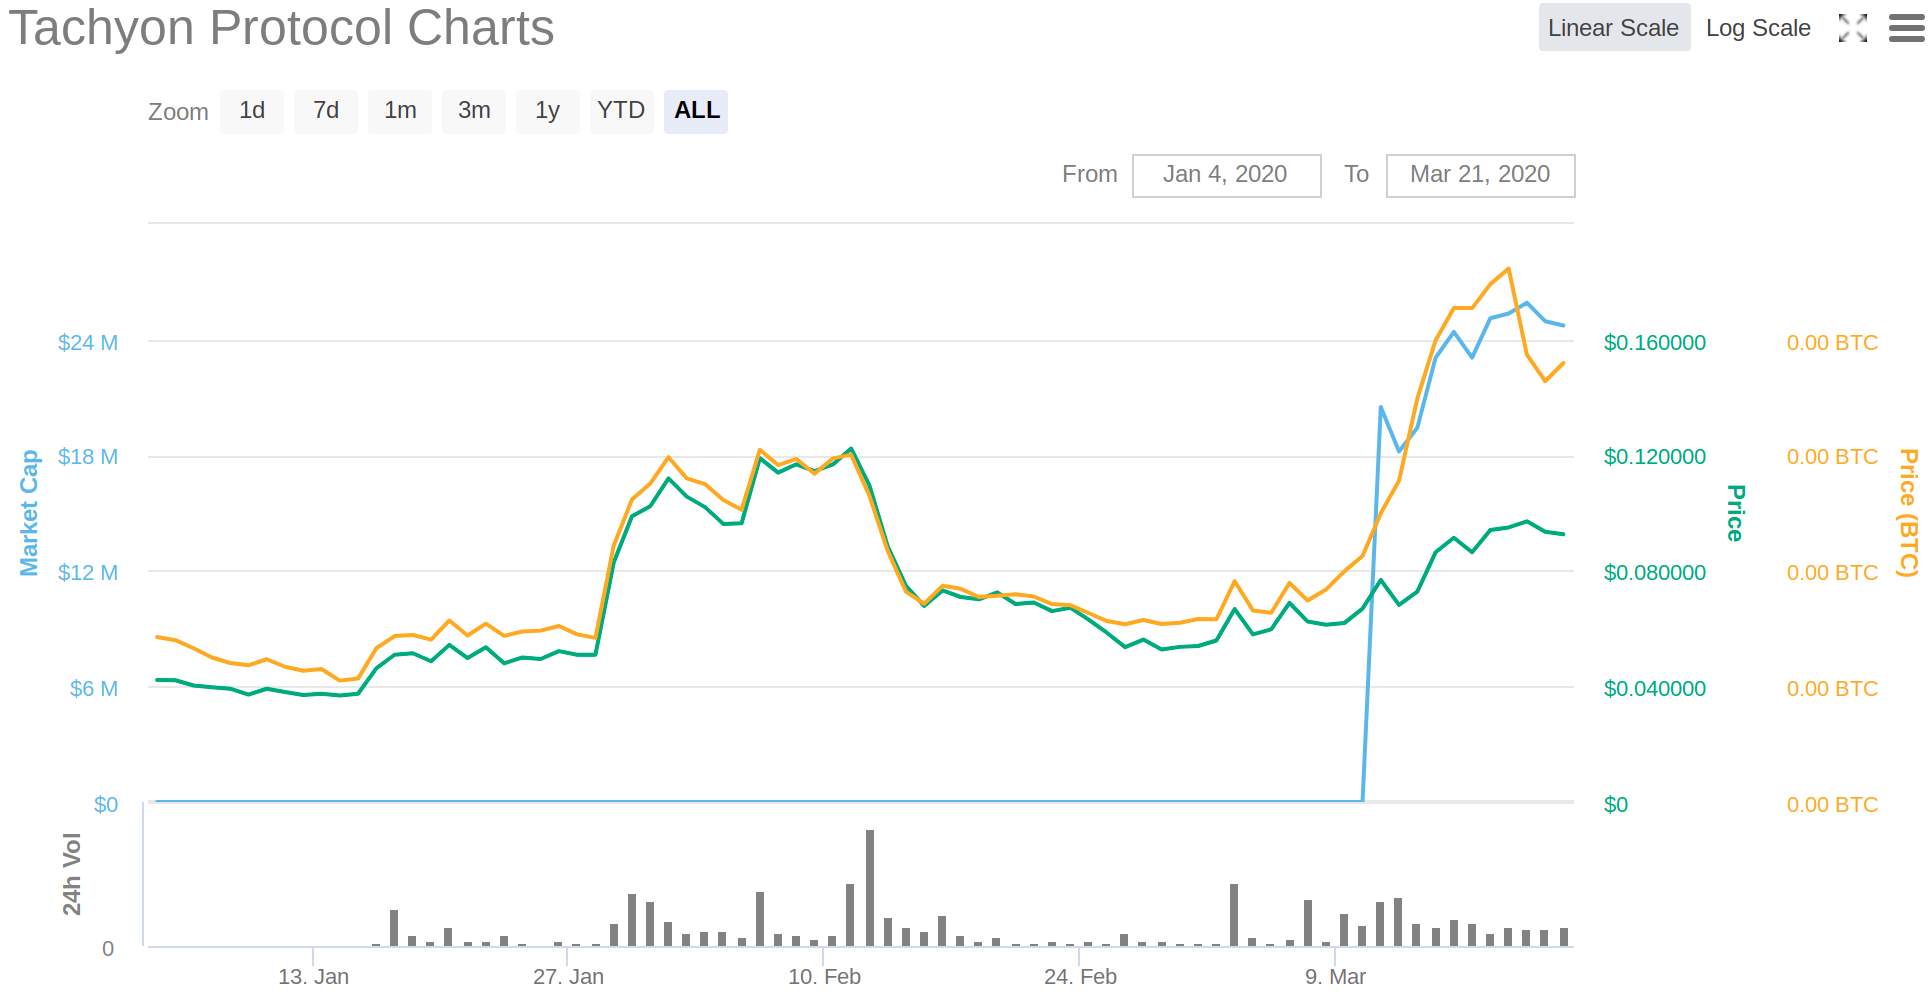The height and width of the screenshot is (994, 1932).
Task: Set zoom range to 1m
Action: (x=400, y=111)
